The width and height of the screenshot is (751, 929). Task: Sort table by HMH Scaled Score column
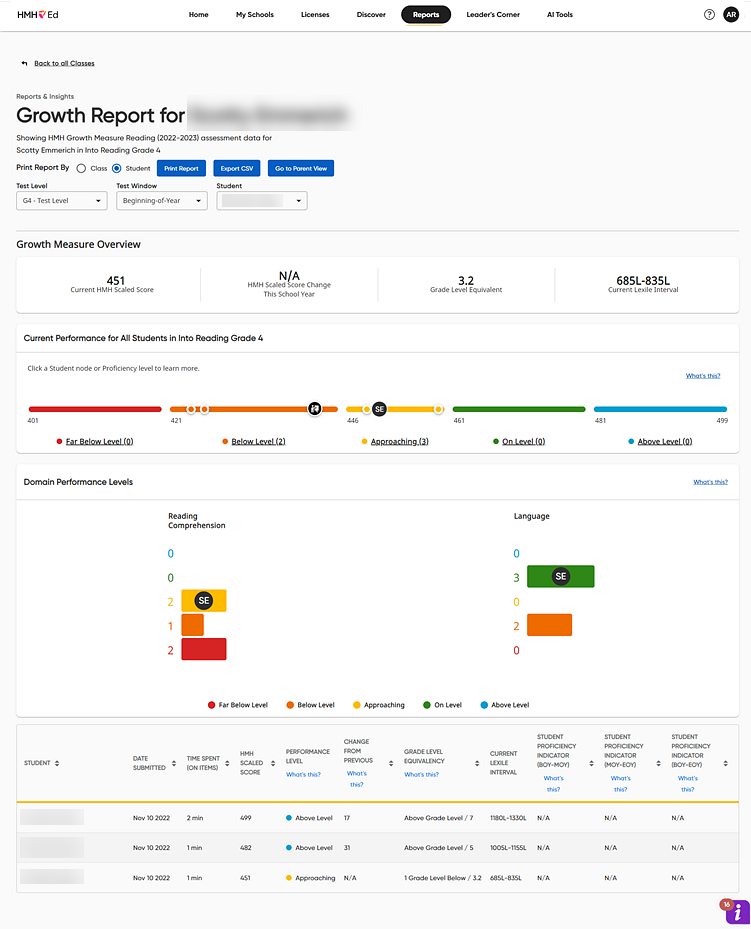point(272,763)
